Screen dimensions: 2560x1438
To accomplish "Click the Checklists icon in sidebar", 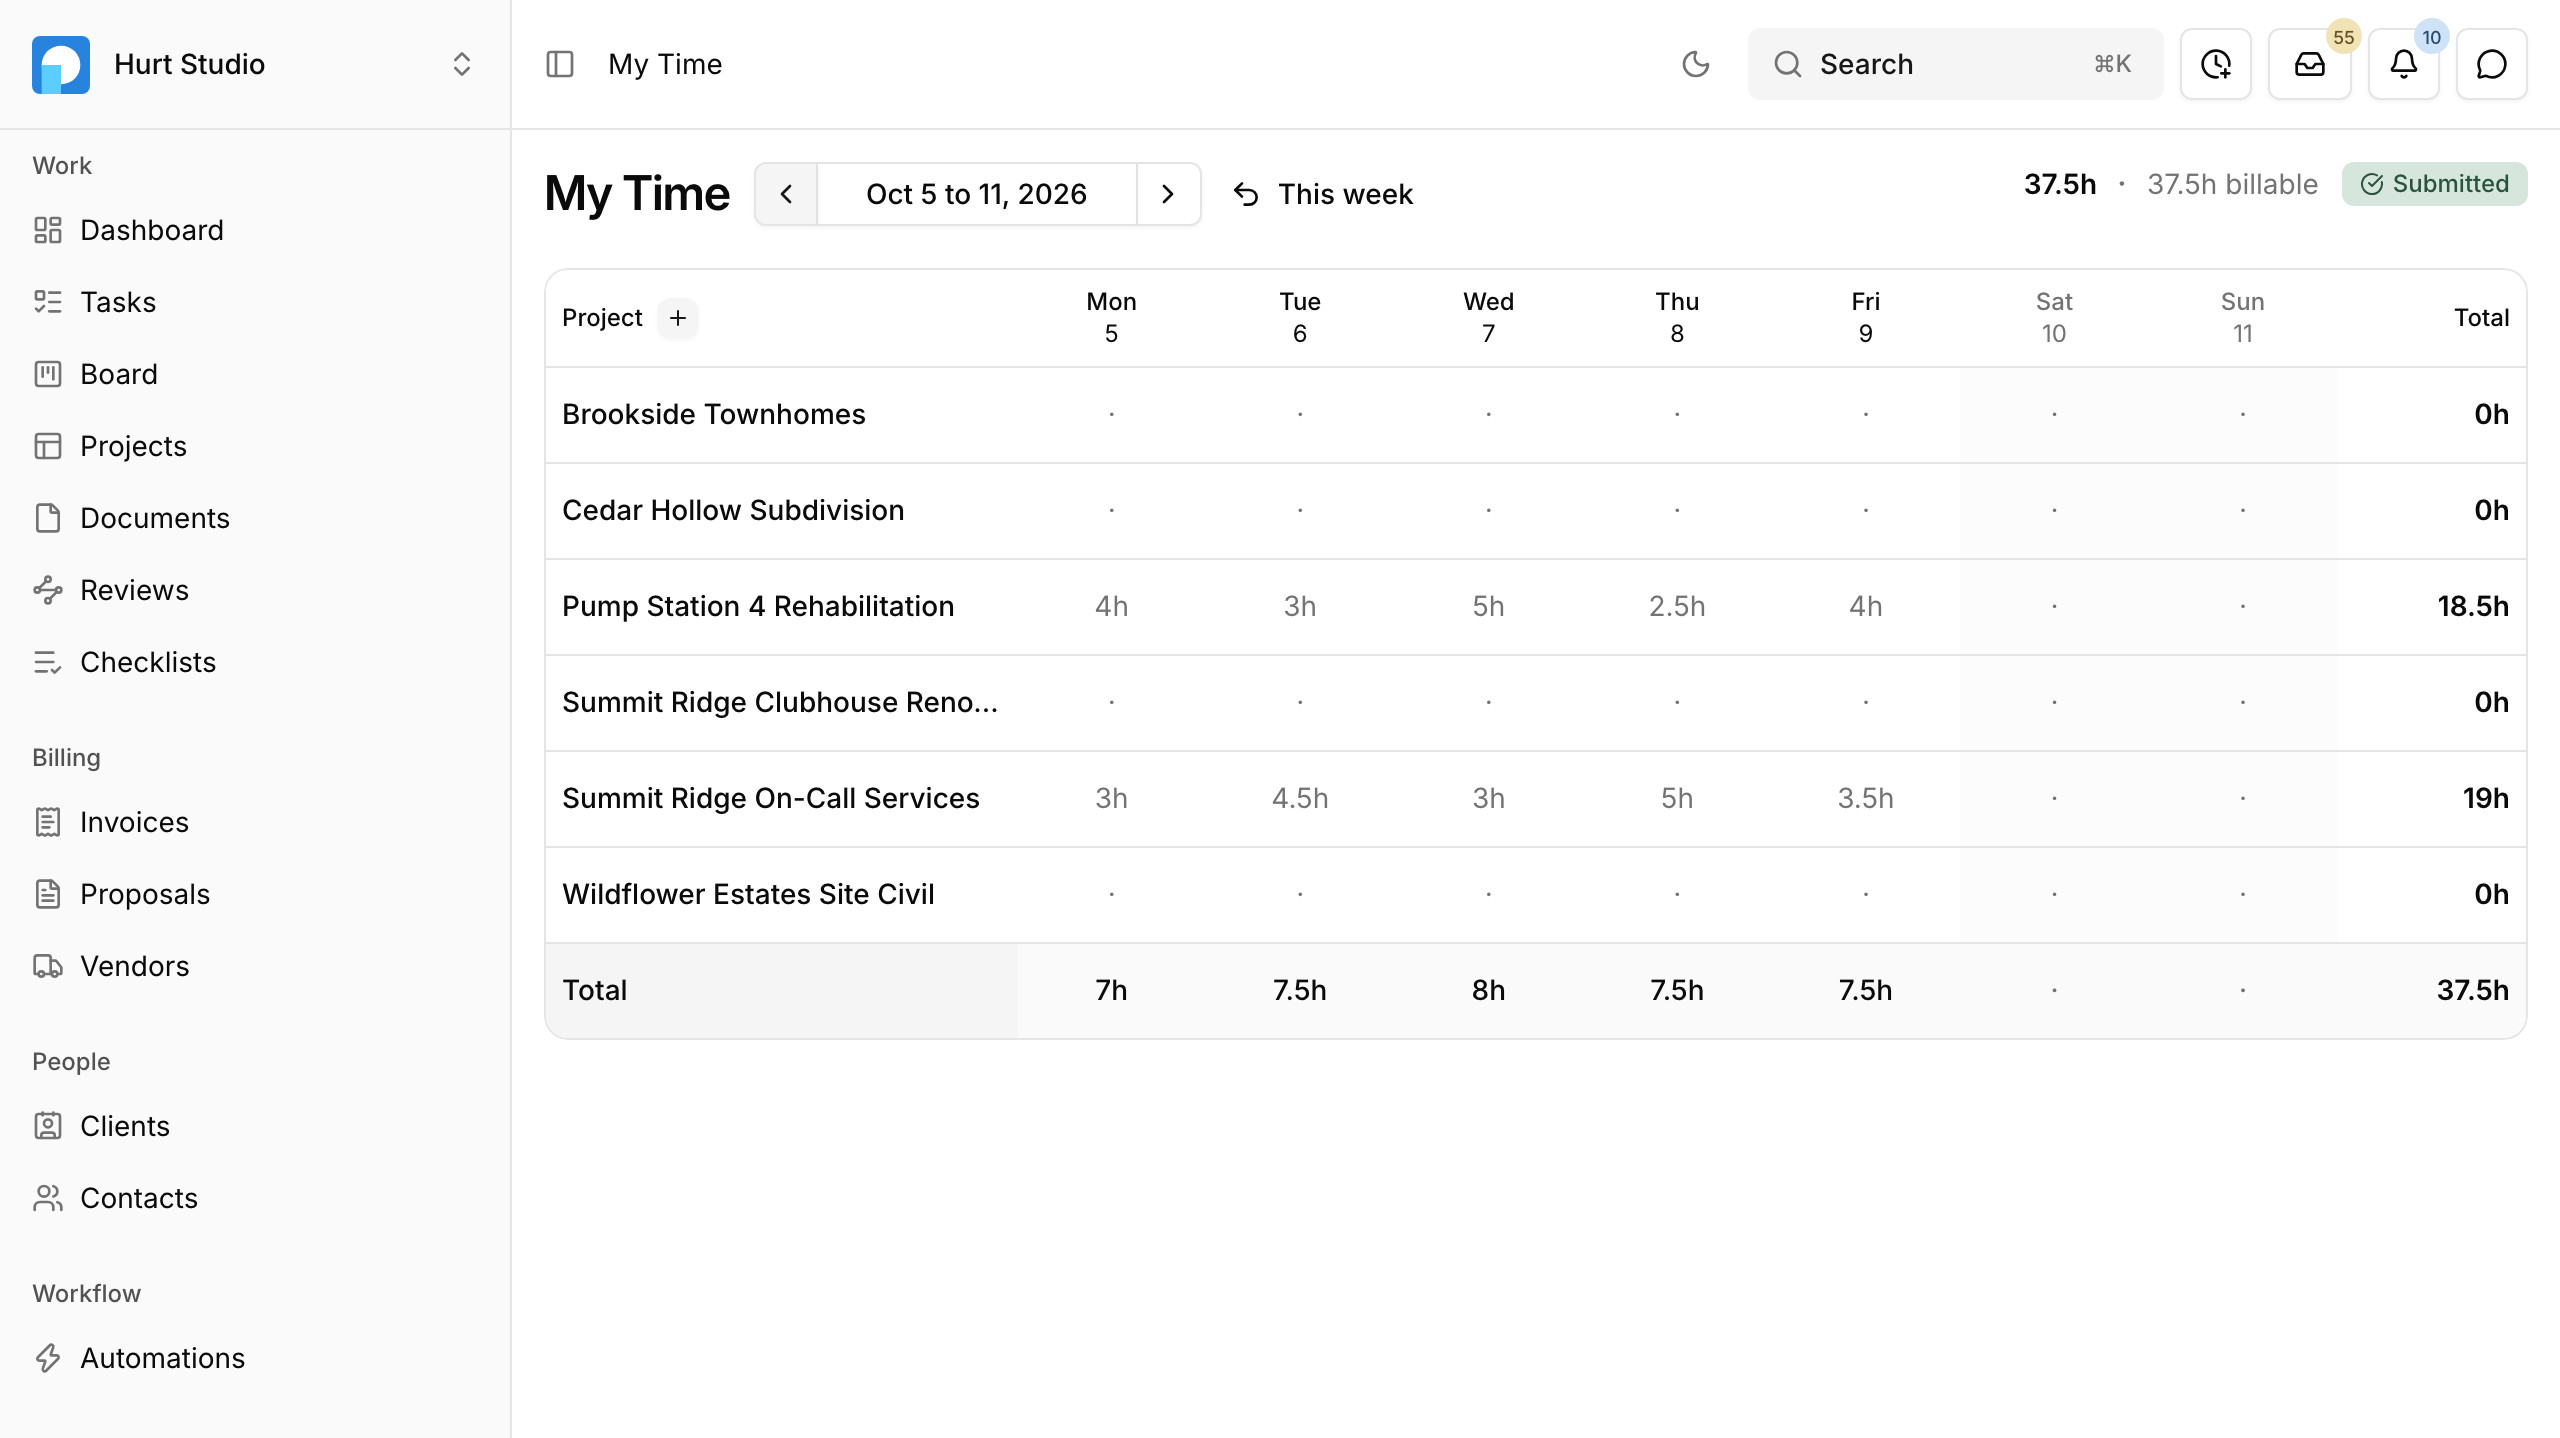I will 48,662.
